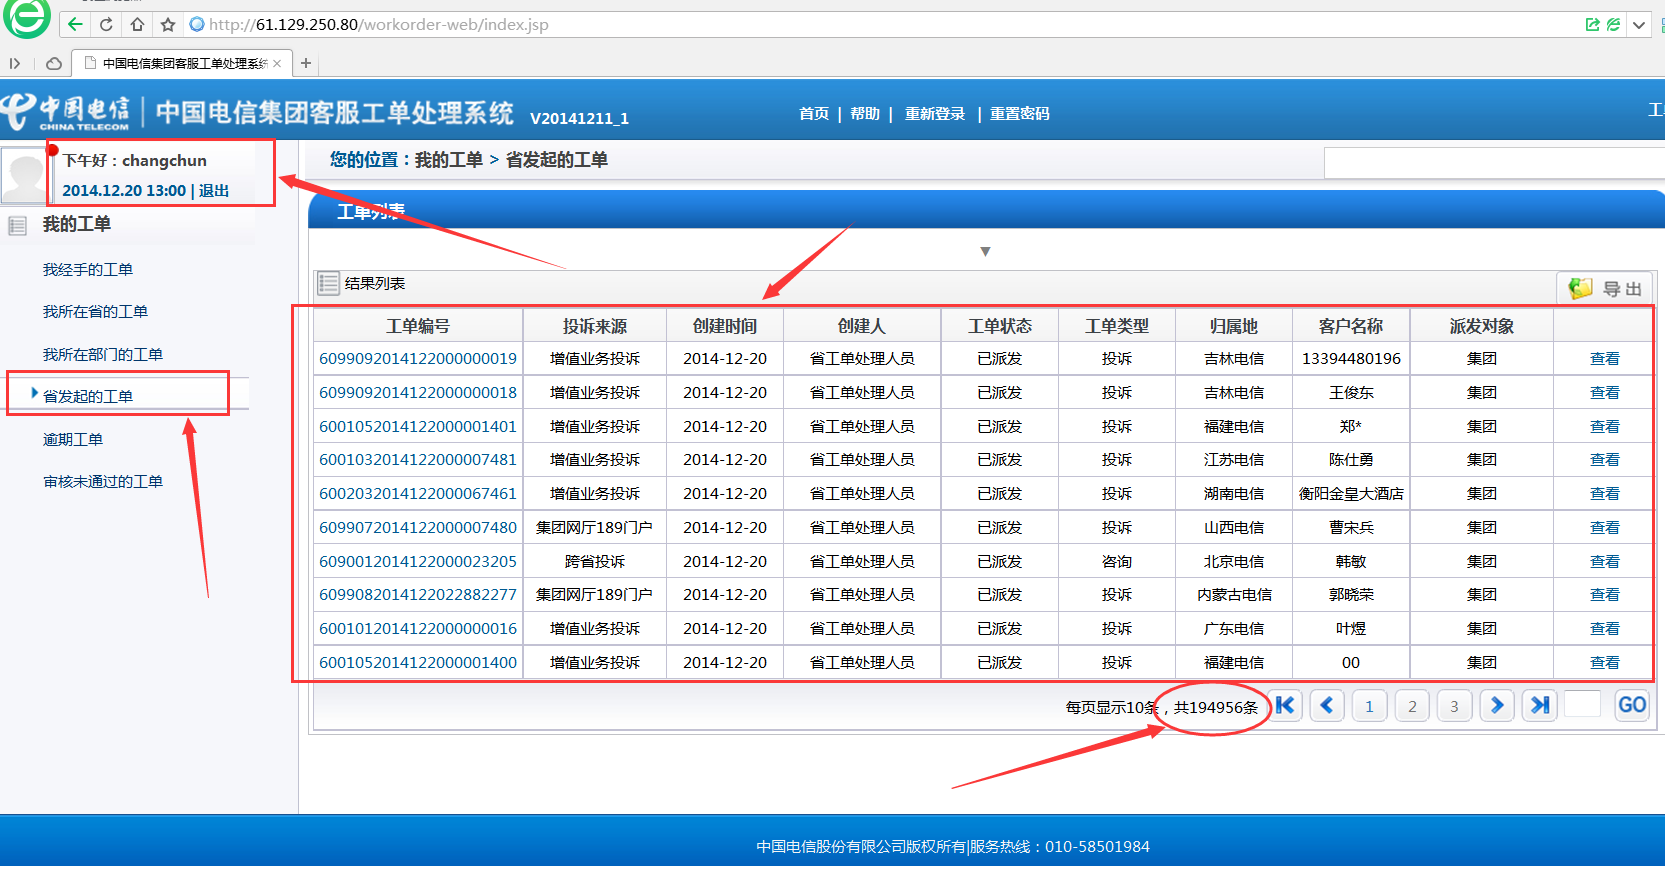Click the 我的工单 list icon

pyautogui.click(x=17, y=225)
